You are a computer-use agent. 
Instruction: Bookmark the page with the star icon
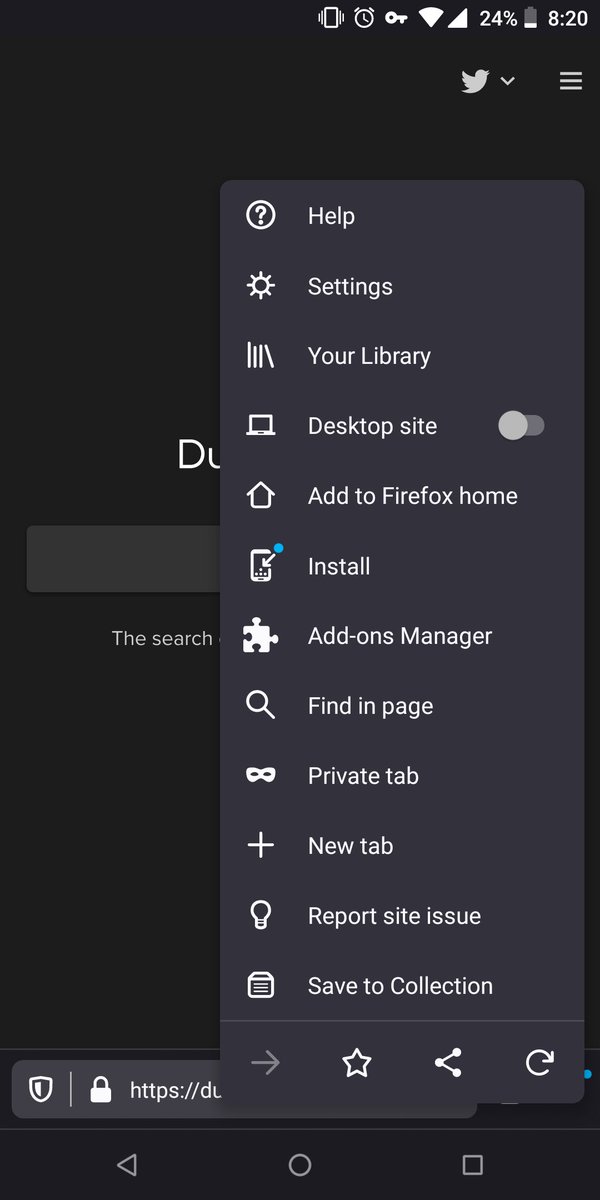click(x=357, y=1063)
